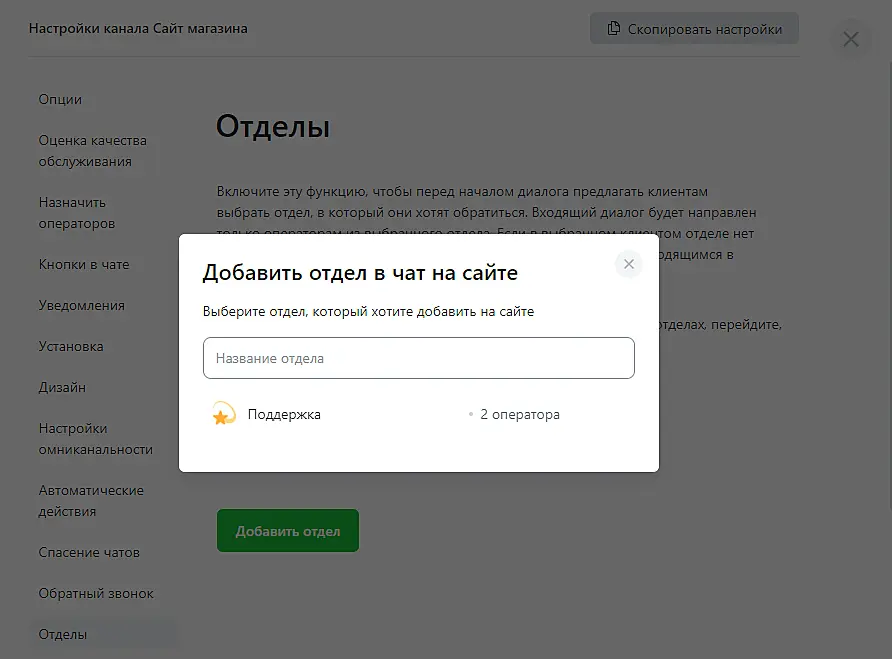This screenshot has height=659, width=892.
Task: Go to Настройки омниканальности
Action: pyautogui.click(x=95, y=439)
